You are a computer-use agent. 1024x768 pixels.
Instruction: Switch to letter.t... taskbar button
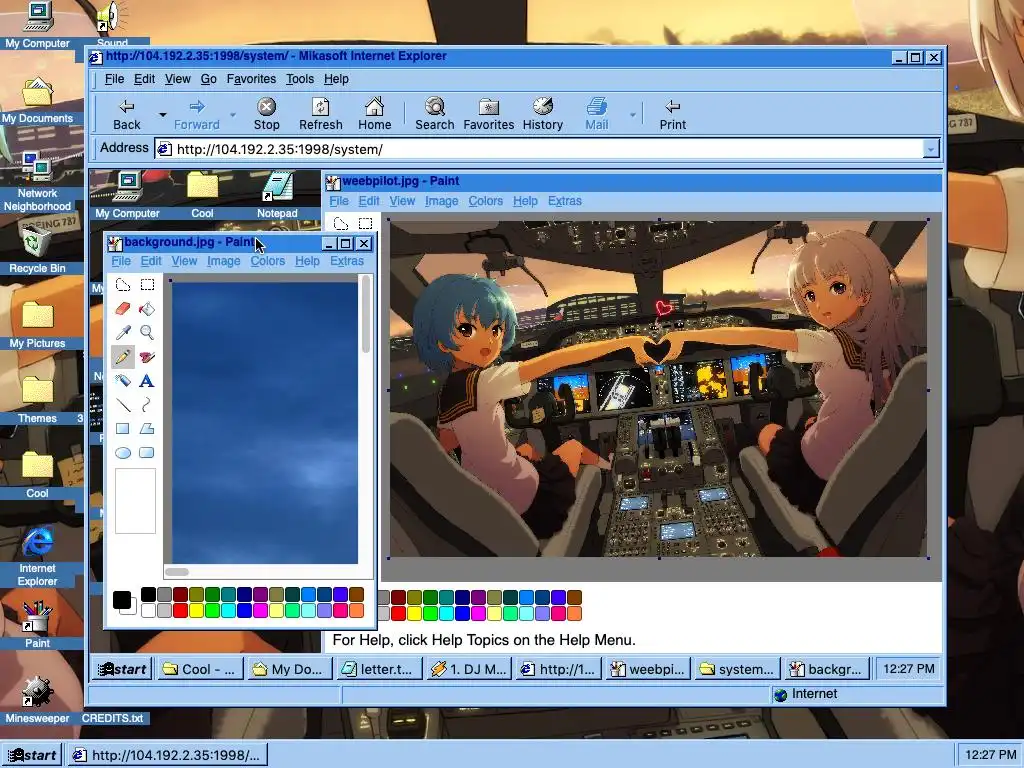click(x=377, y=669)
